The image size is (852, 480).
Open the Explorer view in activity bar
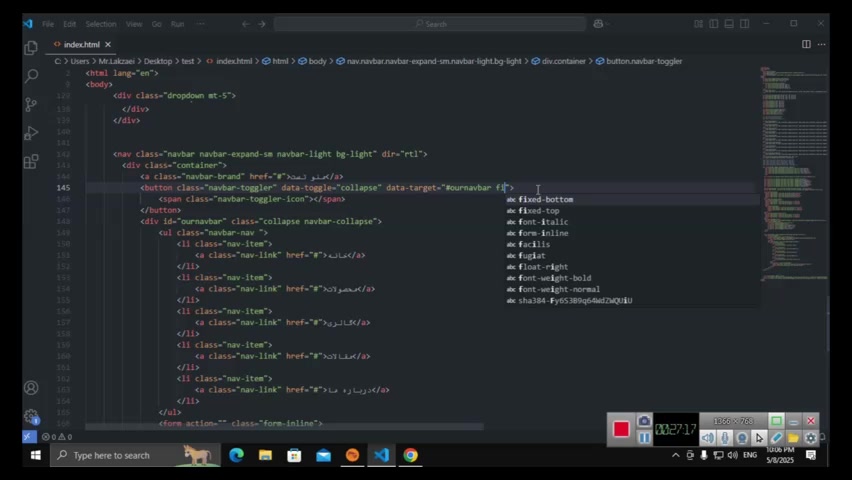click(31, 48)
